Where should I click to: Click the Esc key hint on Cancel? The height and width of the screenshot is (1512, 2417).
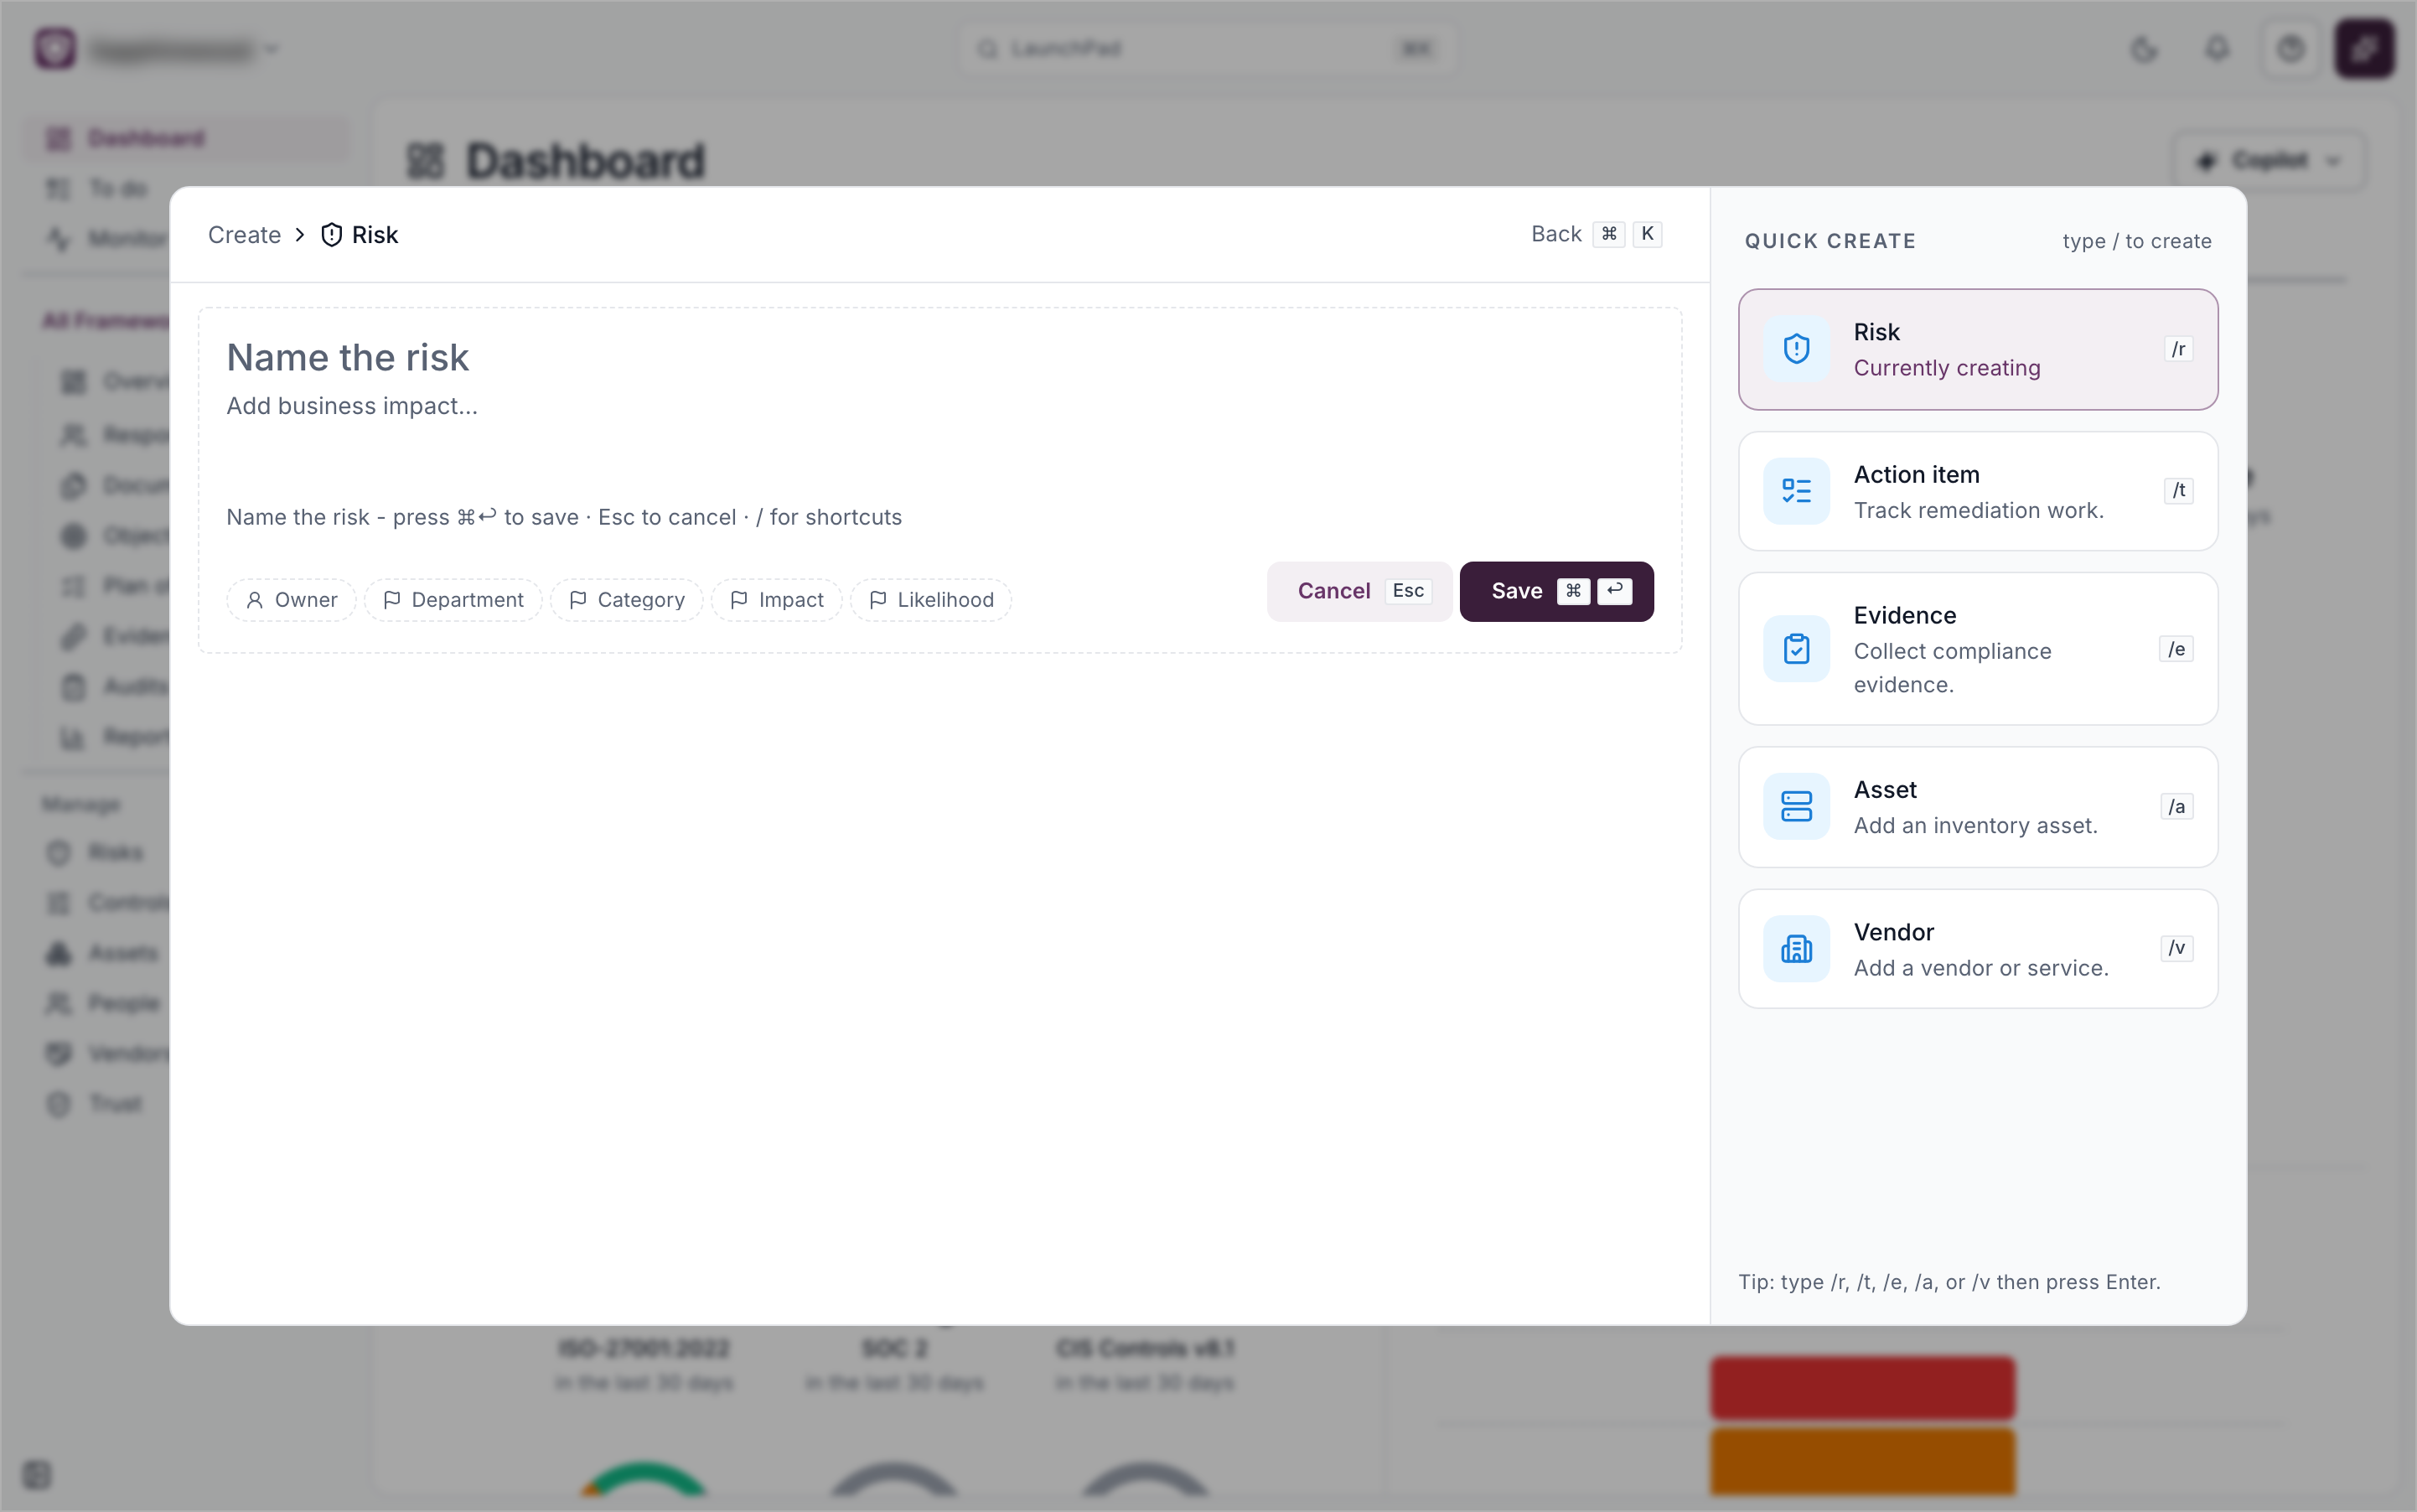tap(1408, 591)
